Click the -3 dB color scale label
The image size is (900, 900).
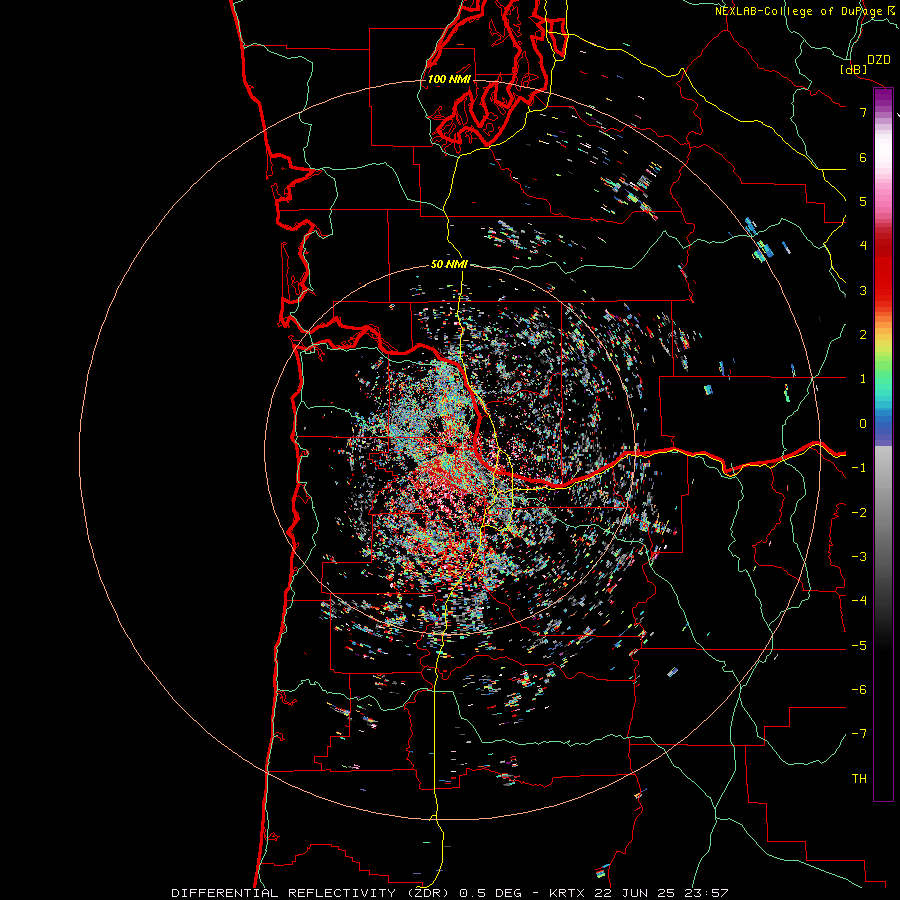tap(859, 557)
